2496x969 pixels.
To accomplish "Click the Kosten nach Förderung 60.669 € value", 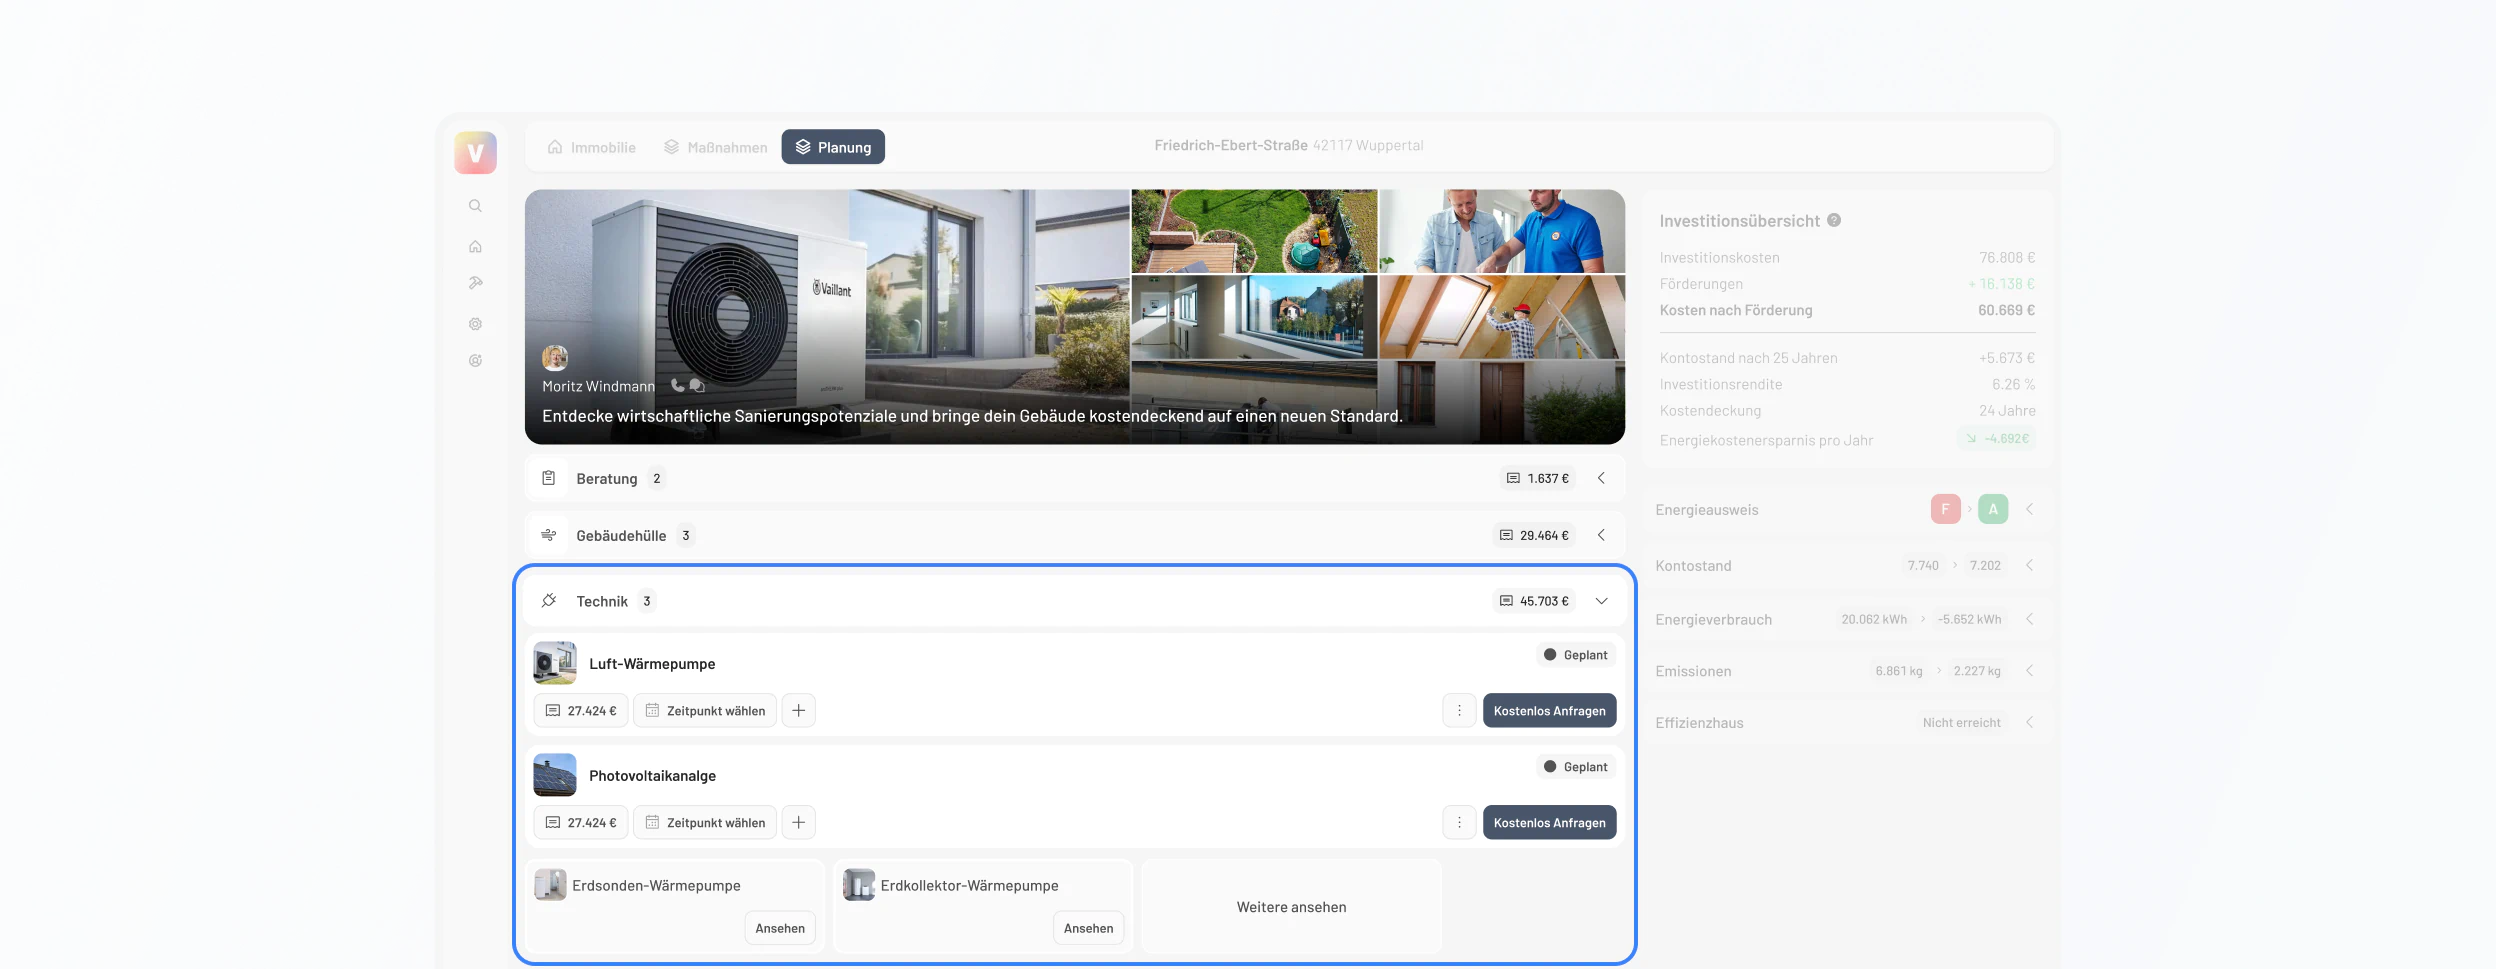I will click(x=2006, y=310).
